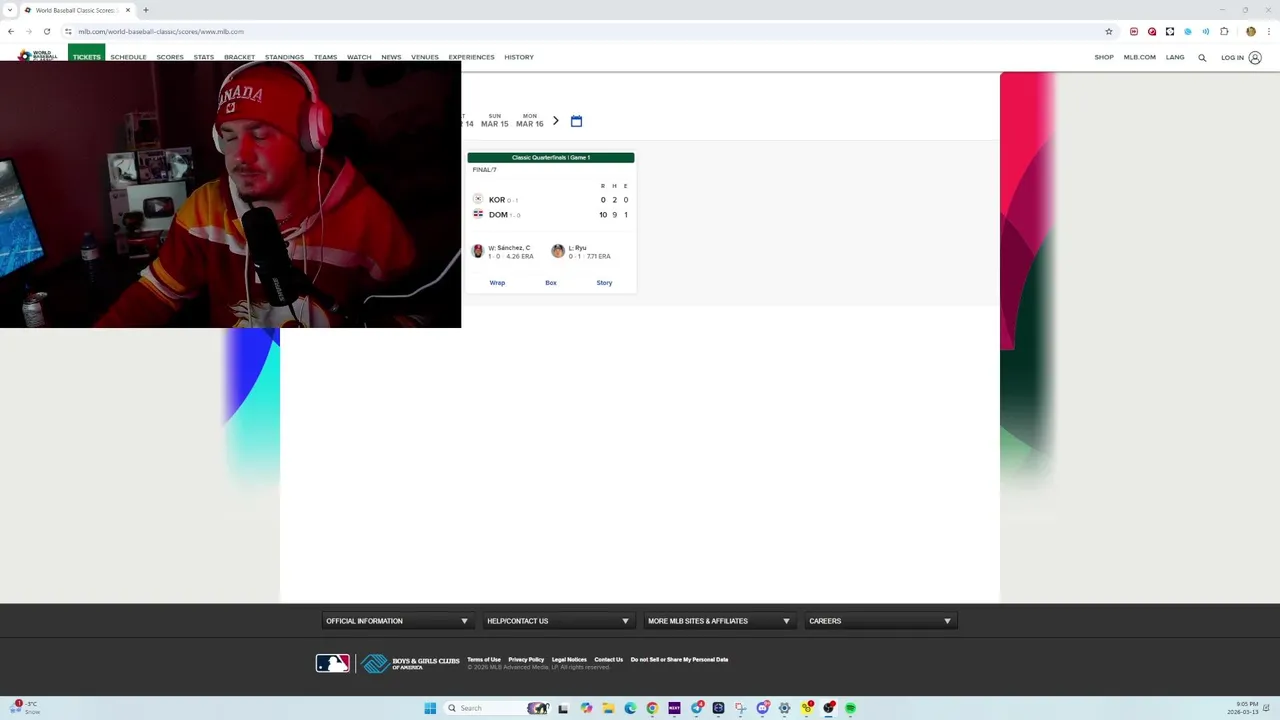Click the DOM team name
The width and height of the screenshot is (1280, 720).
tap(498, 215)
